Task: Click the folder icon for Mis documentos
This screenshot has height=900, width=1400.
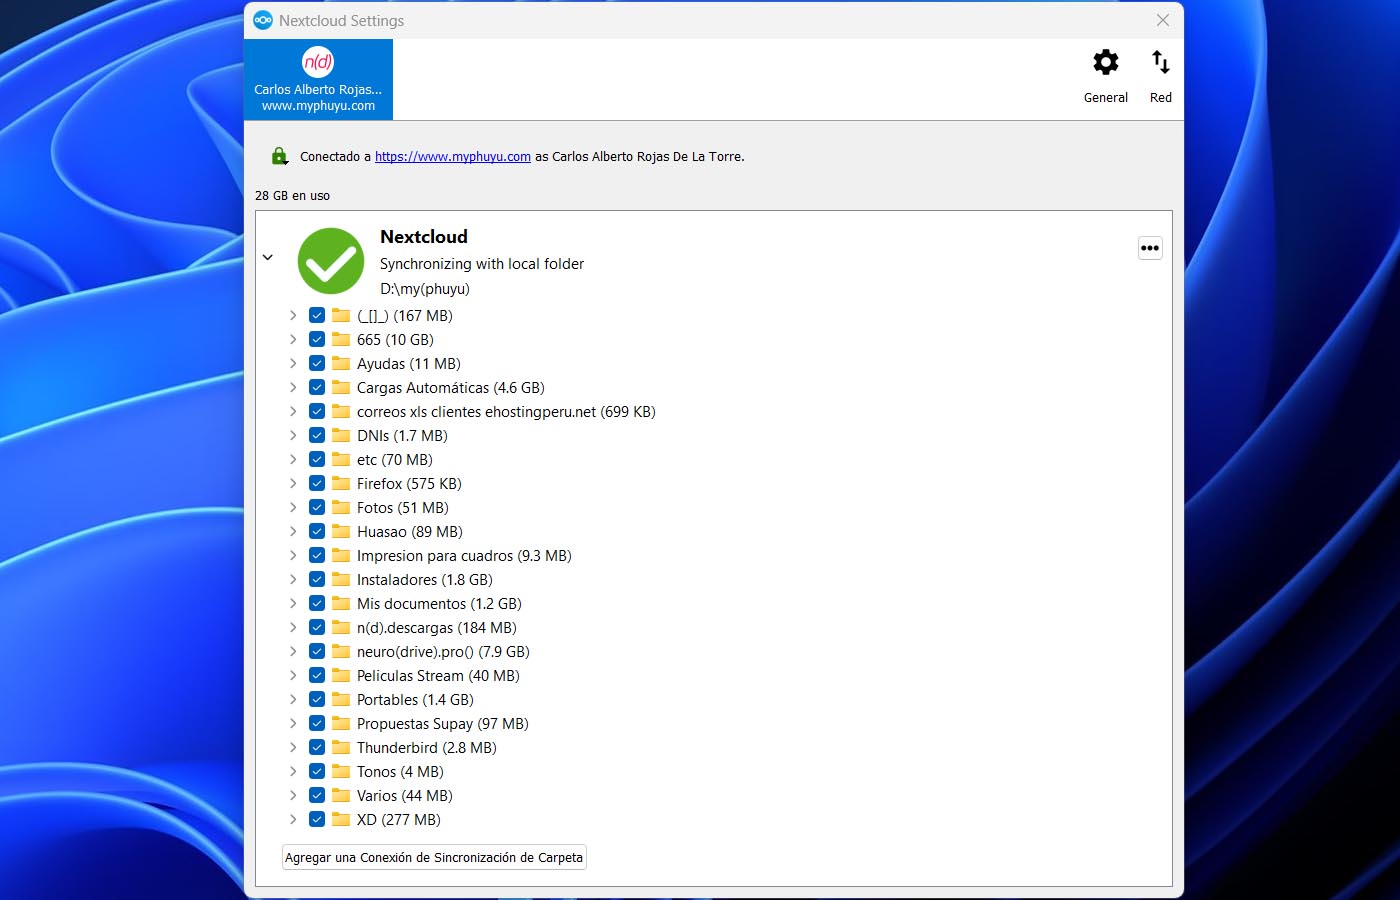Action: click(x=341, y=603)
